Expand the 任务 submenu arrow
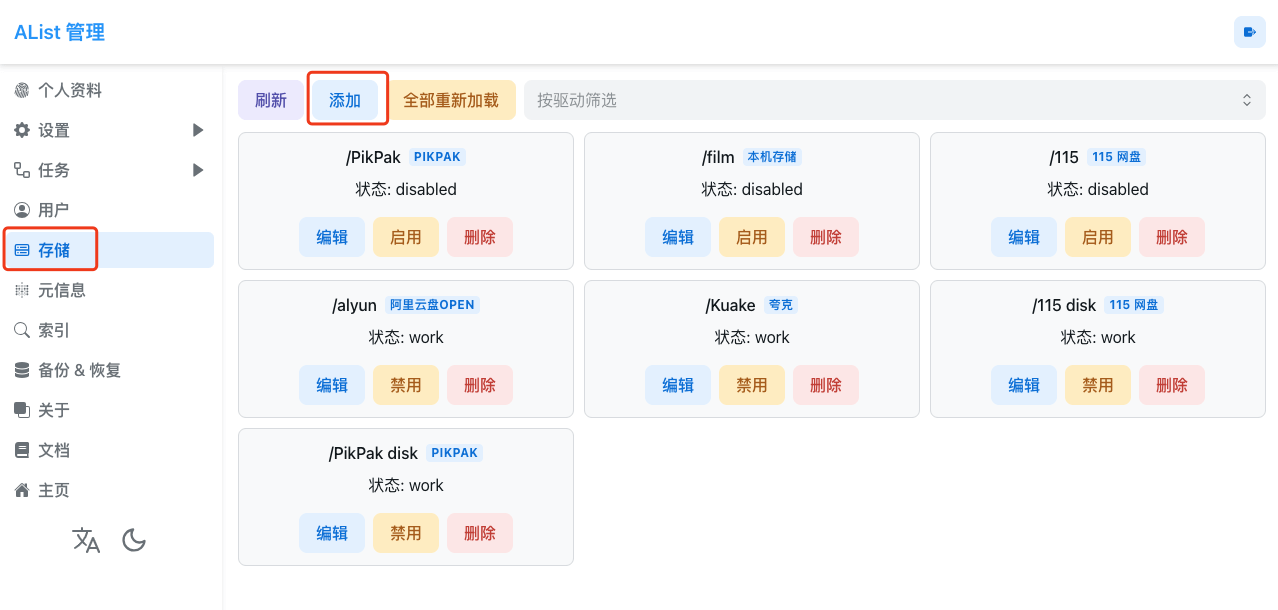Image resolution: width=1278 pixels, height=610 pixels. click(198, 170)
